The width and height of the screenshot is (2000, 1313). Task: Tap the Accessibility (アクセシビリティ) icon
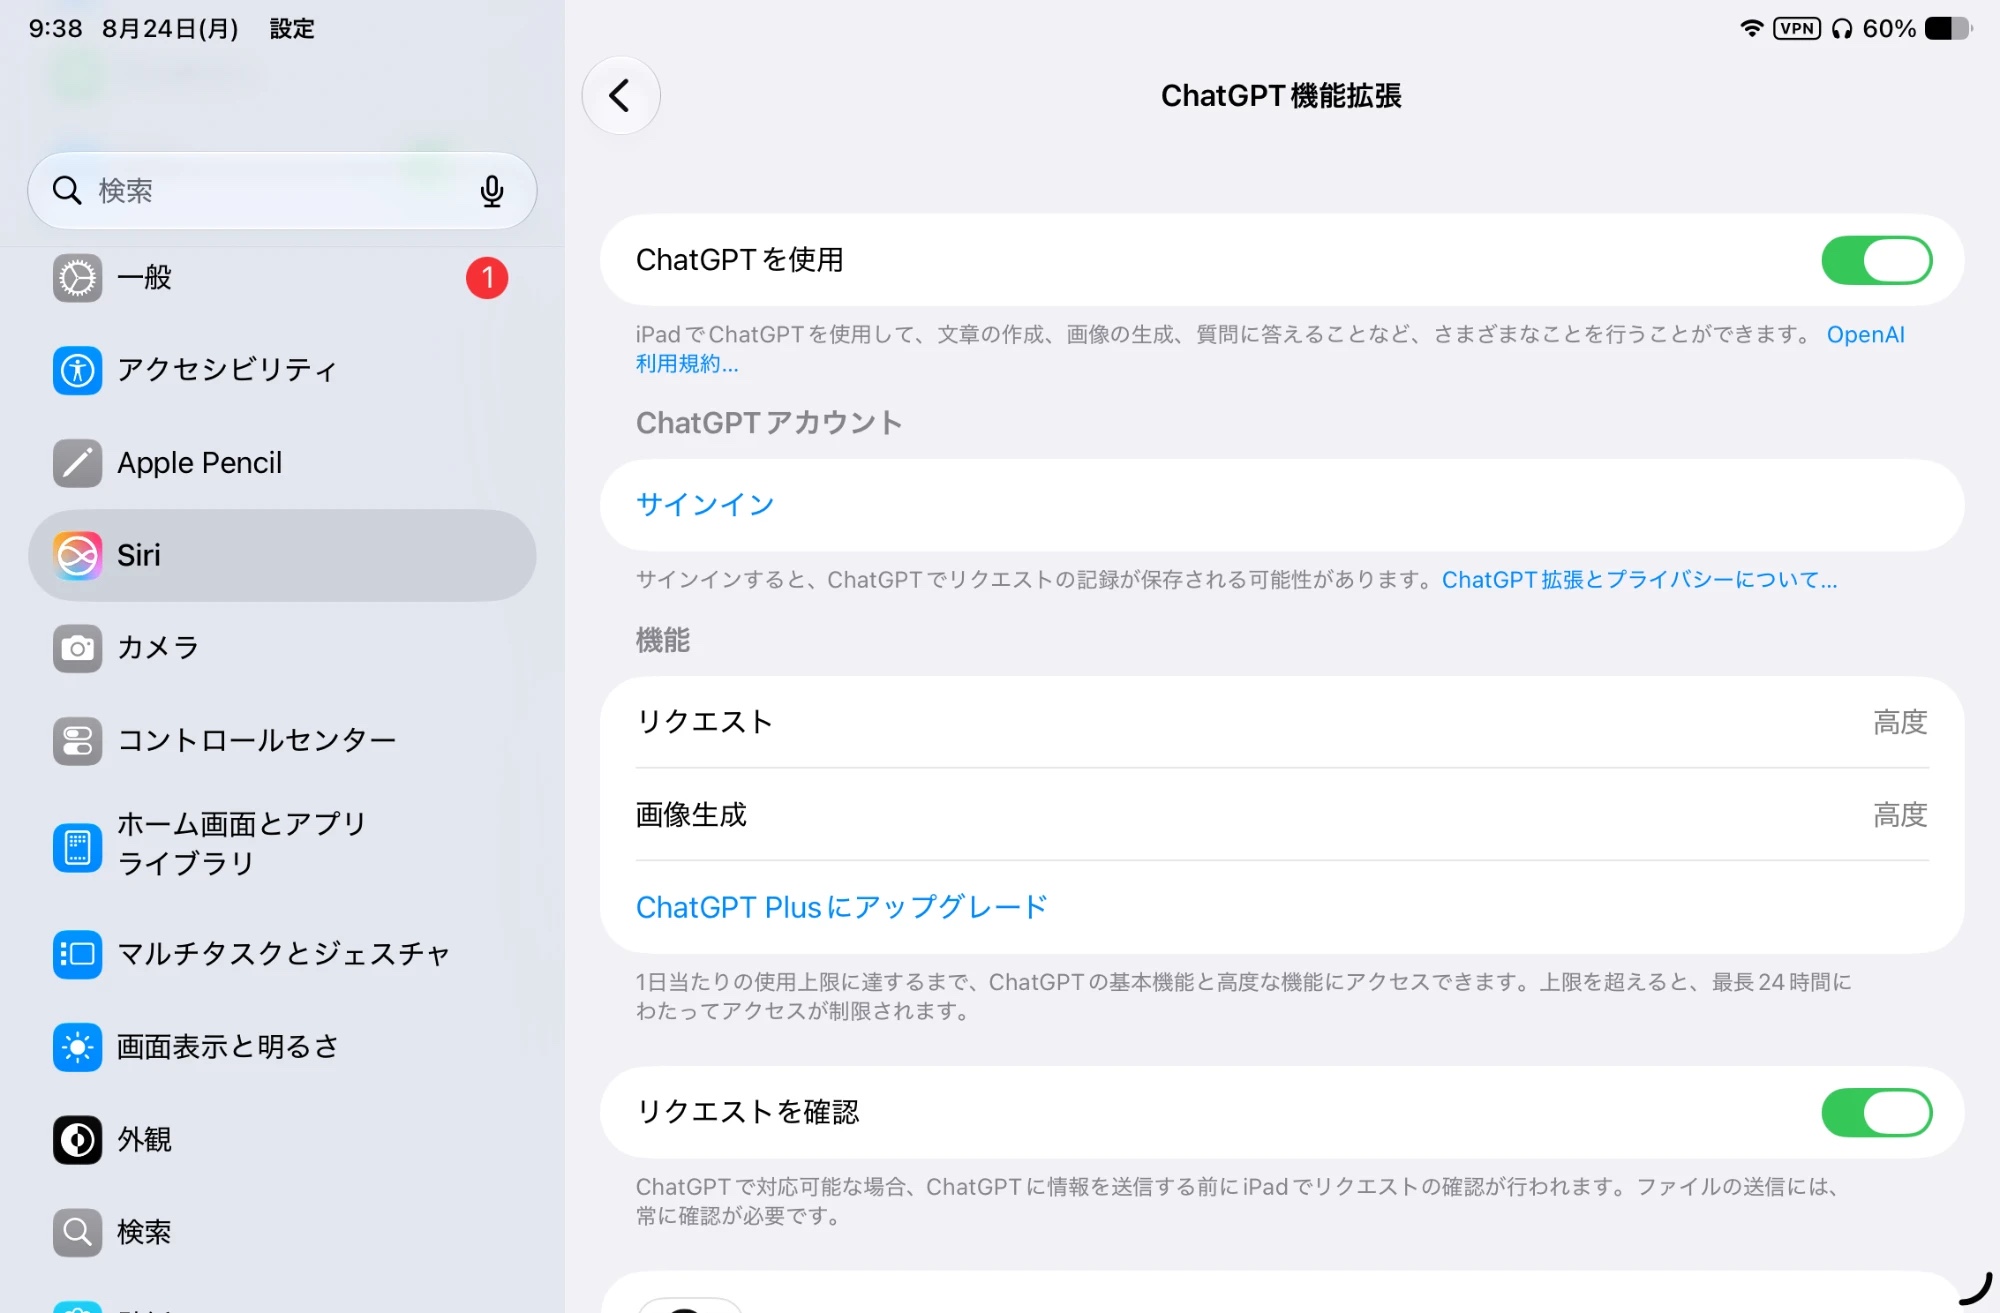point(77,370)
